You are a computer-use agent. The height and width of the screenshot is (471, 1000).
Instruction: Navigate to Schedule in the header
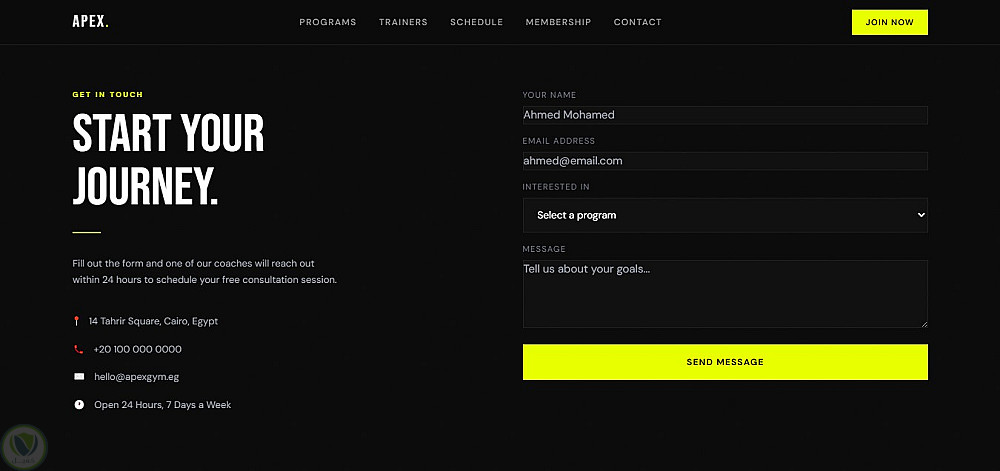point(476,22)
